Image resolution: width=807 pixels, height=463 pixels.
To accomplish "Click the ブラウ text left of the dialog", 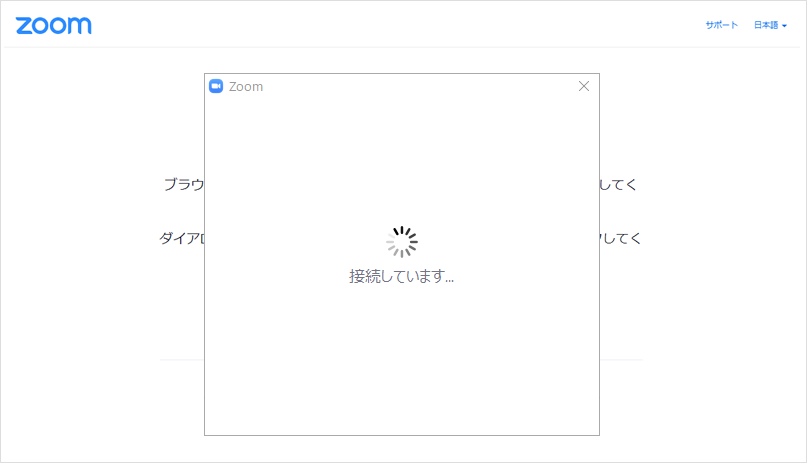I will click(184, 184).
